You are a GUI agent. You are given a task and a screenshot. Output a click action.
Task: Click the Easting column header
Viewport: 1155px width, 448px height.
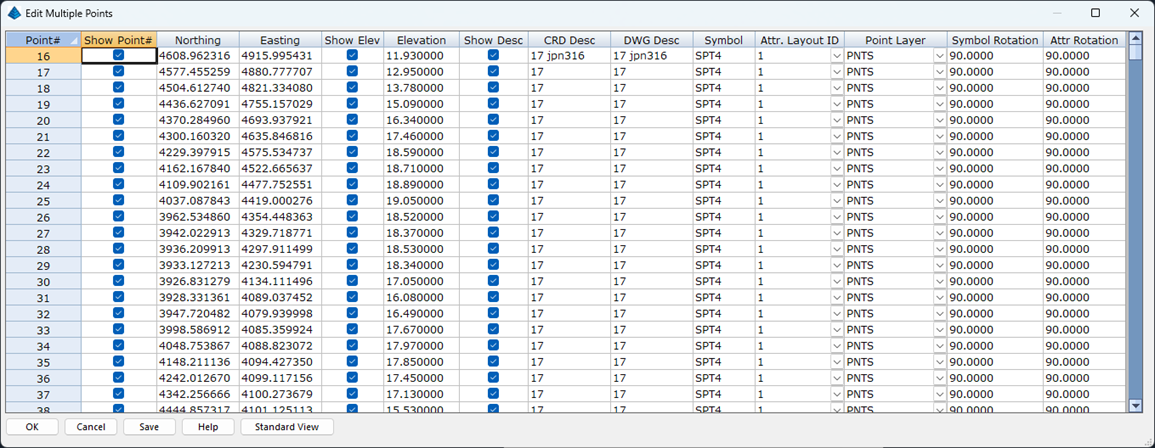[280, 40]
